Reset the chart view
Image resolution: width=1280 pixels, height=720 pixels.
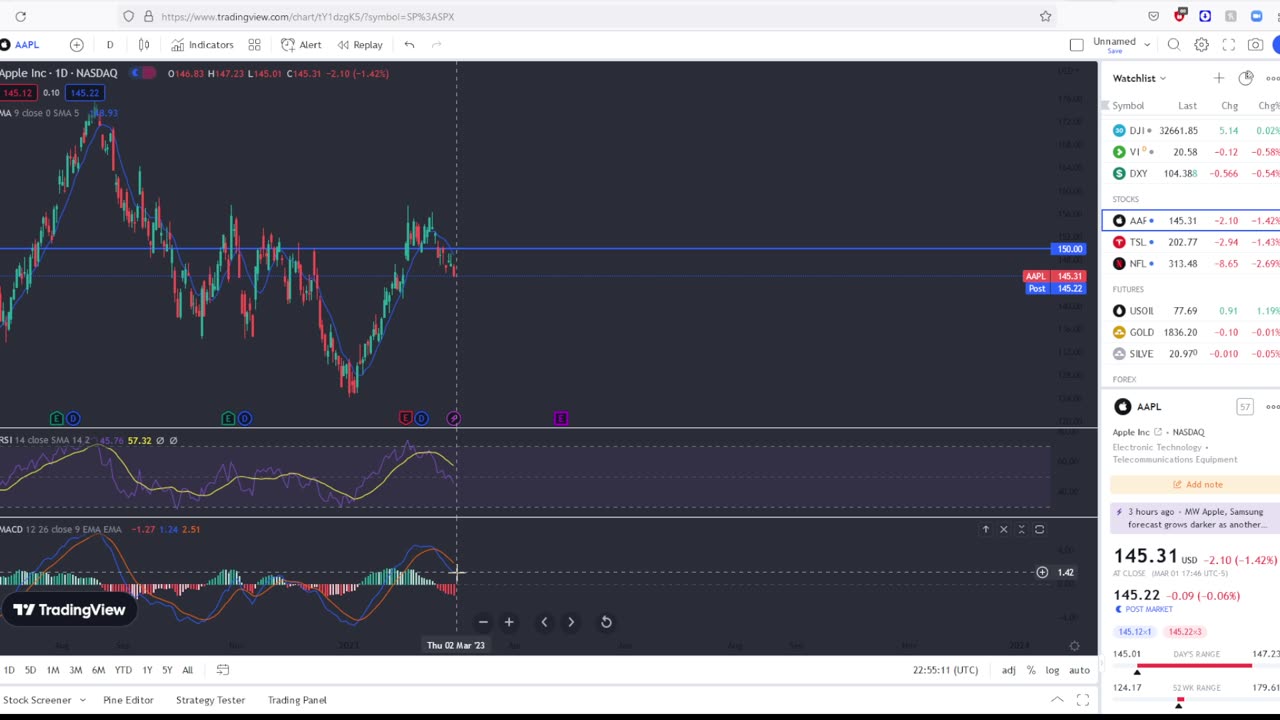coord(606,622)
